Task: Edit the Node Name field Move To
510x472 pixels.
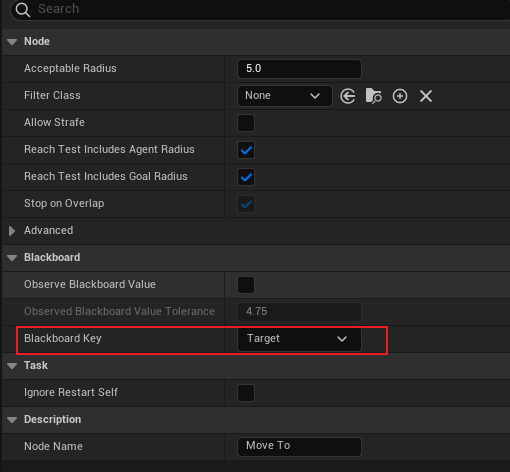Action: point(299,447)
